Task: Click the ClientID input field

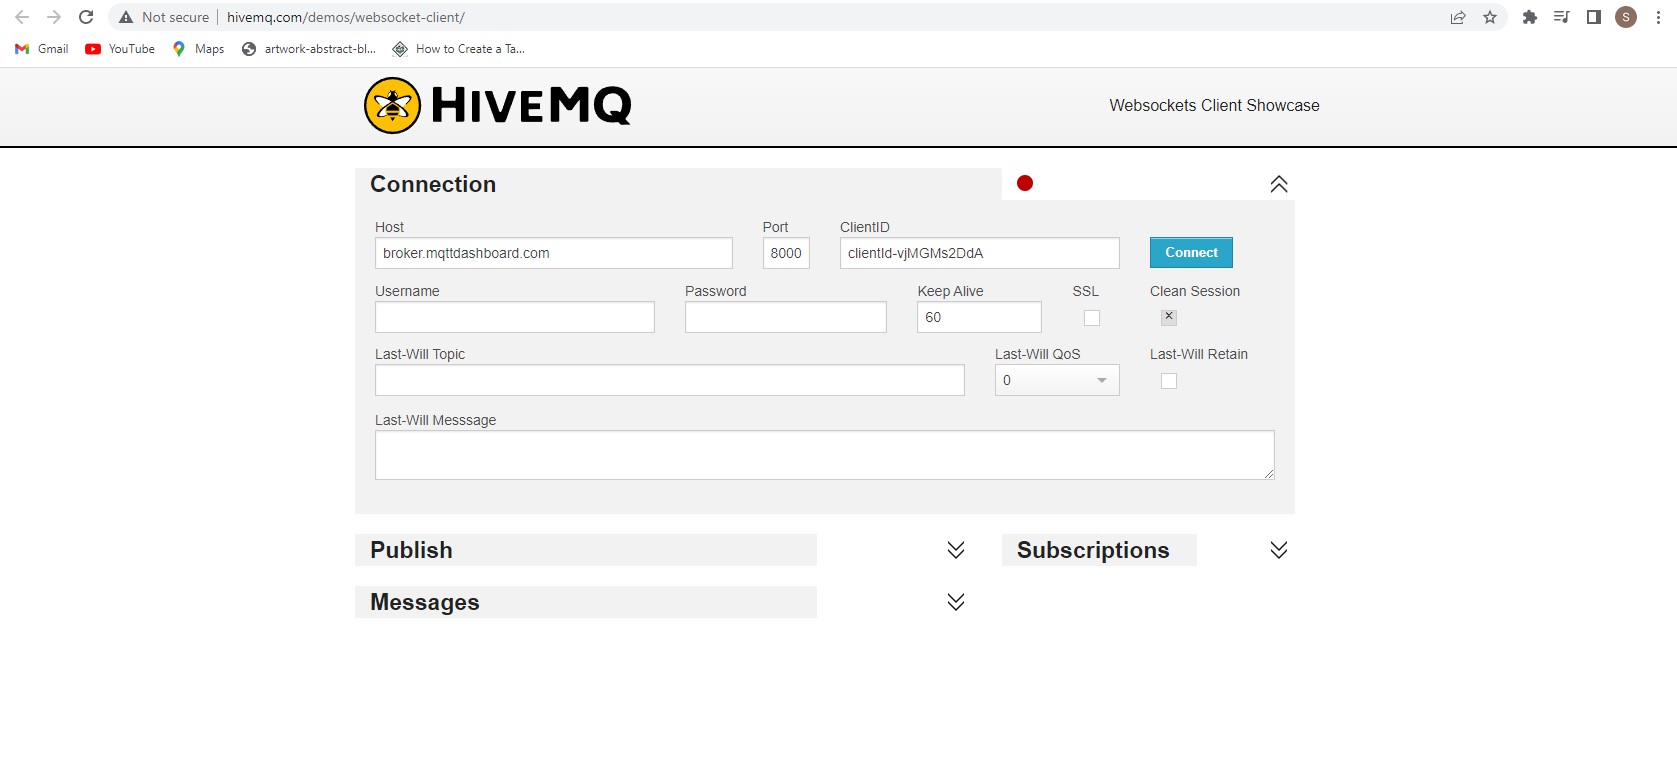Action: coord(980,253)
